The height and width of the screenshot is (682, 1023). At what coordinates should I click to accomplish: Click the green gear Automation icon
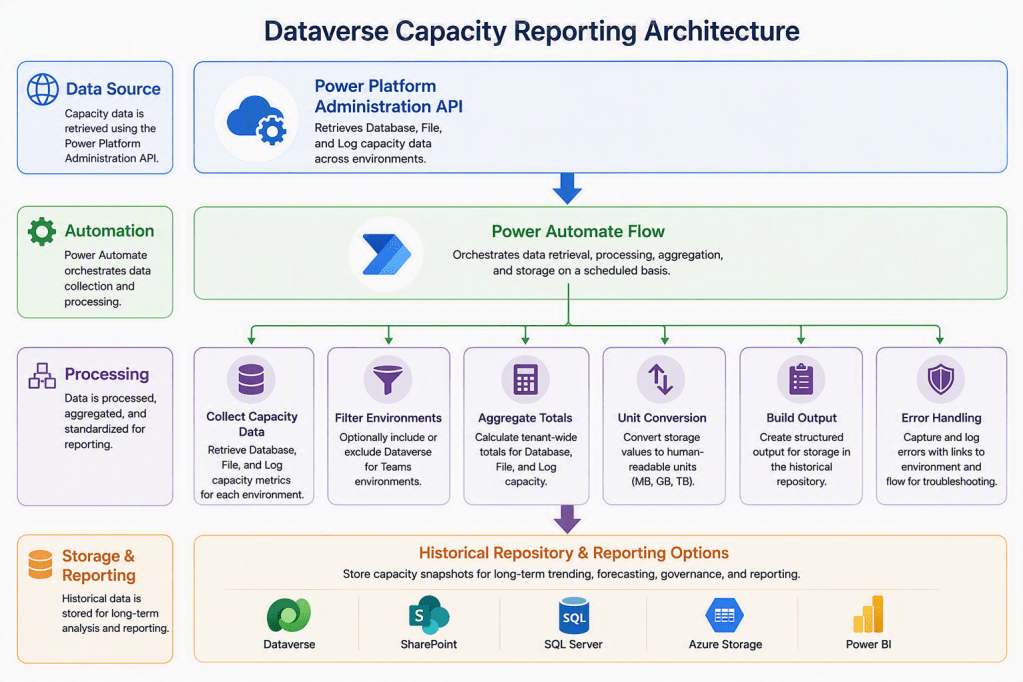(x=42, y=231)
